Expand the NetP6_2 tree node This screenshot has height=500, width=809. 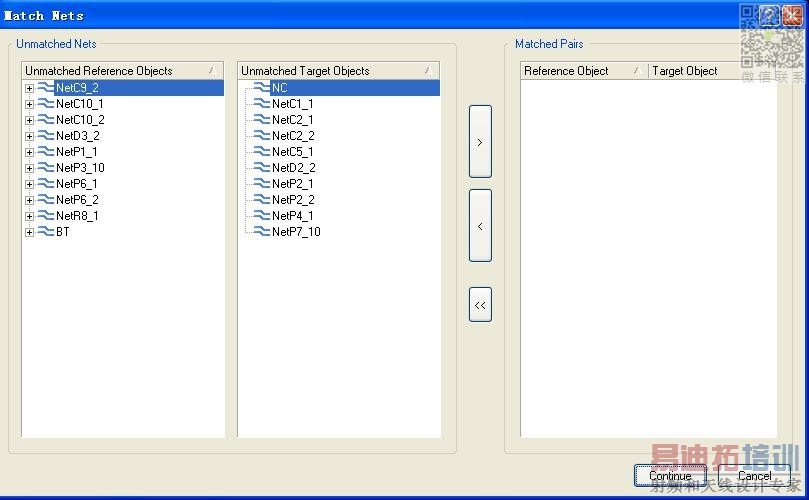click(29, 200)
